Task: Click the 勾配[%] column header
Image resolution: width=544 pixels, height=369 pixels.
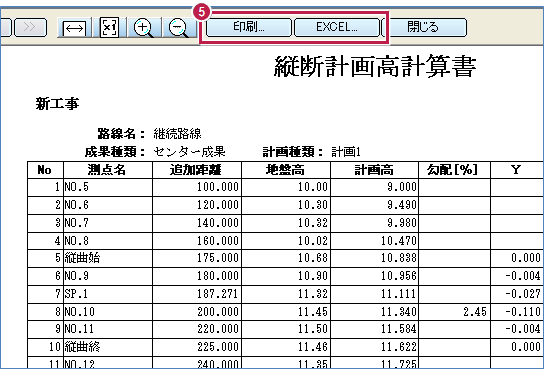Action: pyautogui.click(x=454, y=170)
